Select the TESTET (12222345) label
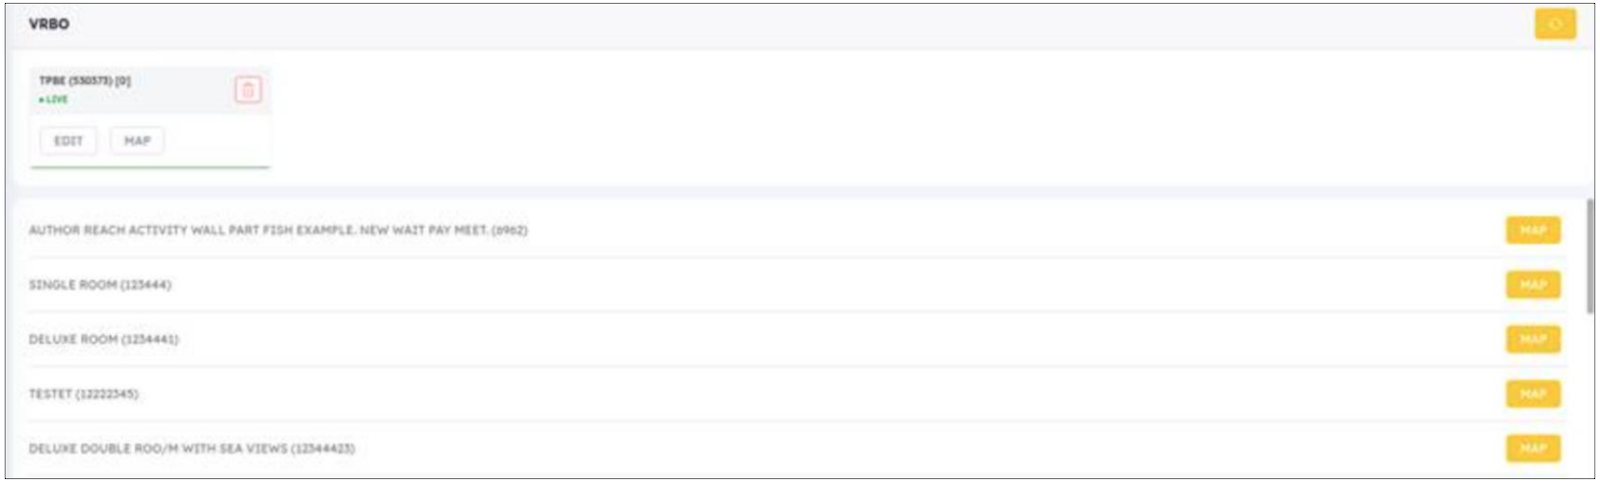 click(x=84, y=394)
